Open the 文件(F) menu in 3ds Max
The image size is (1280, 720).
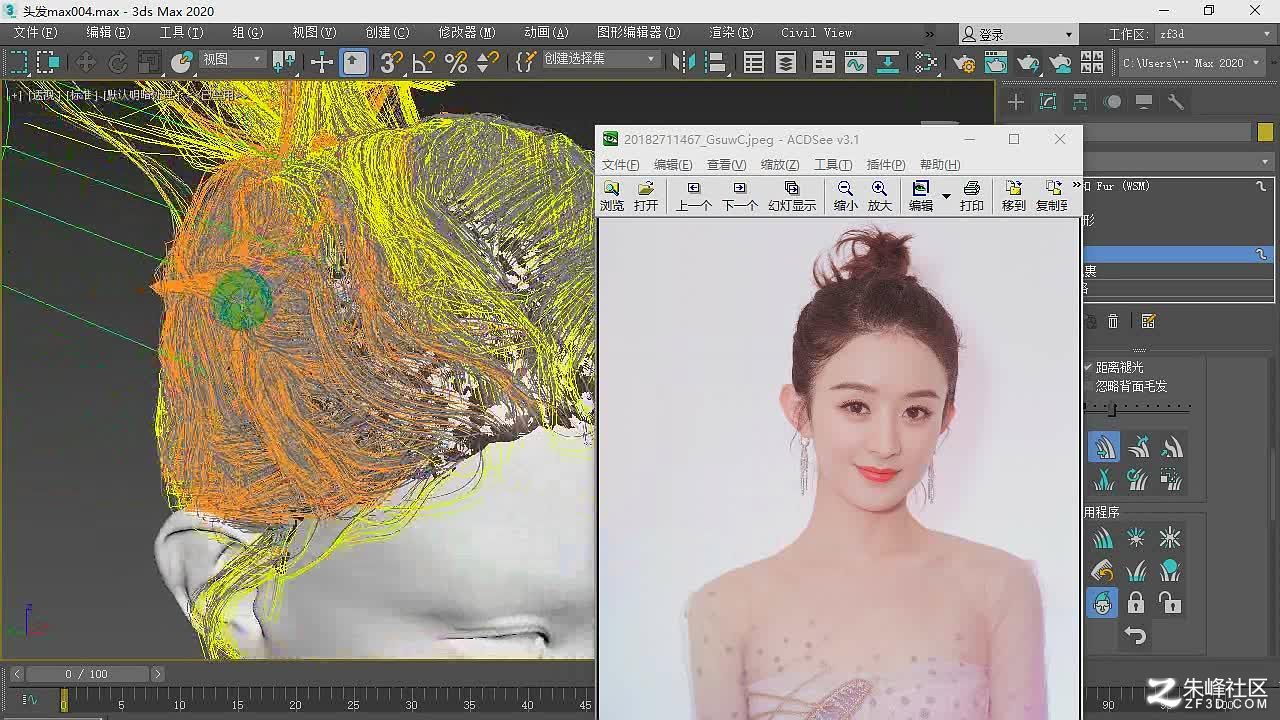coord(35,33)
